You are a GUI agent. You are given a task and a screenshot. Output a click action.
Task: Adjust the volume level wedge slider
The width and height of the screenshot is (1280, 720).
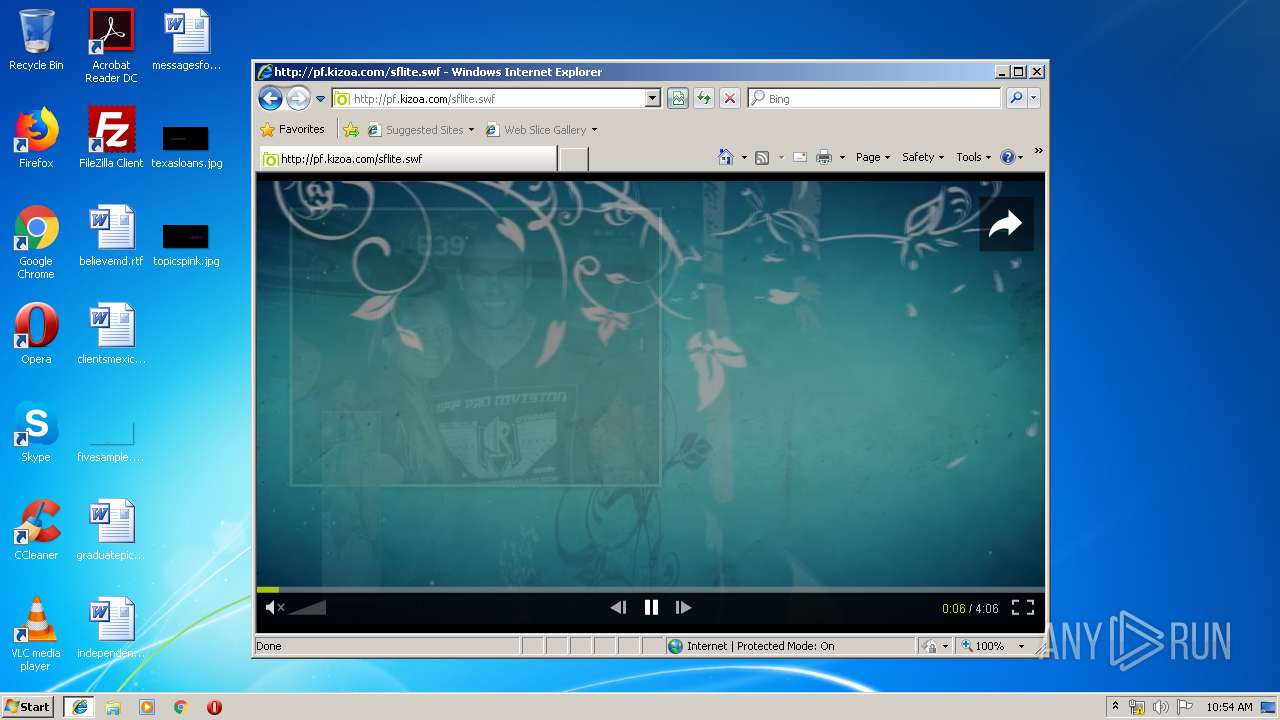pos(308,607)
